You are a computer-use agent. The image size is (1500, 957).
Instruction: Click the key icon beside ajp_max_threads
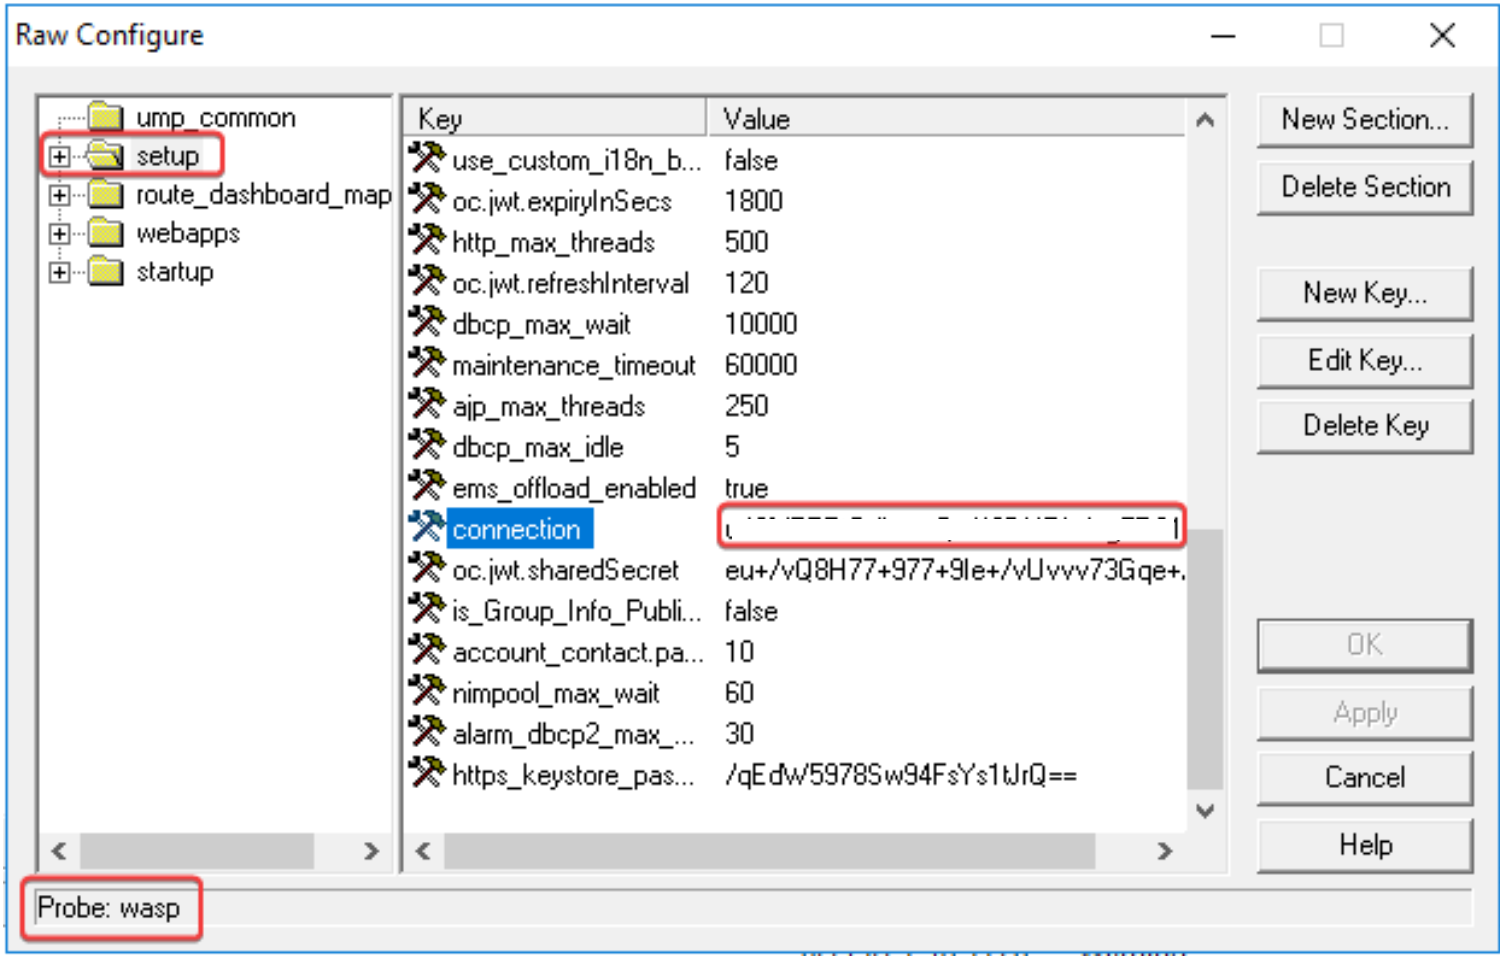coord(427,405)
